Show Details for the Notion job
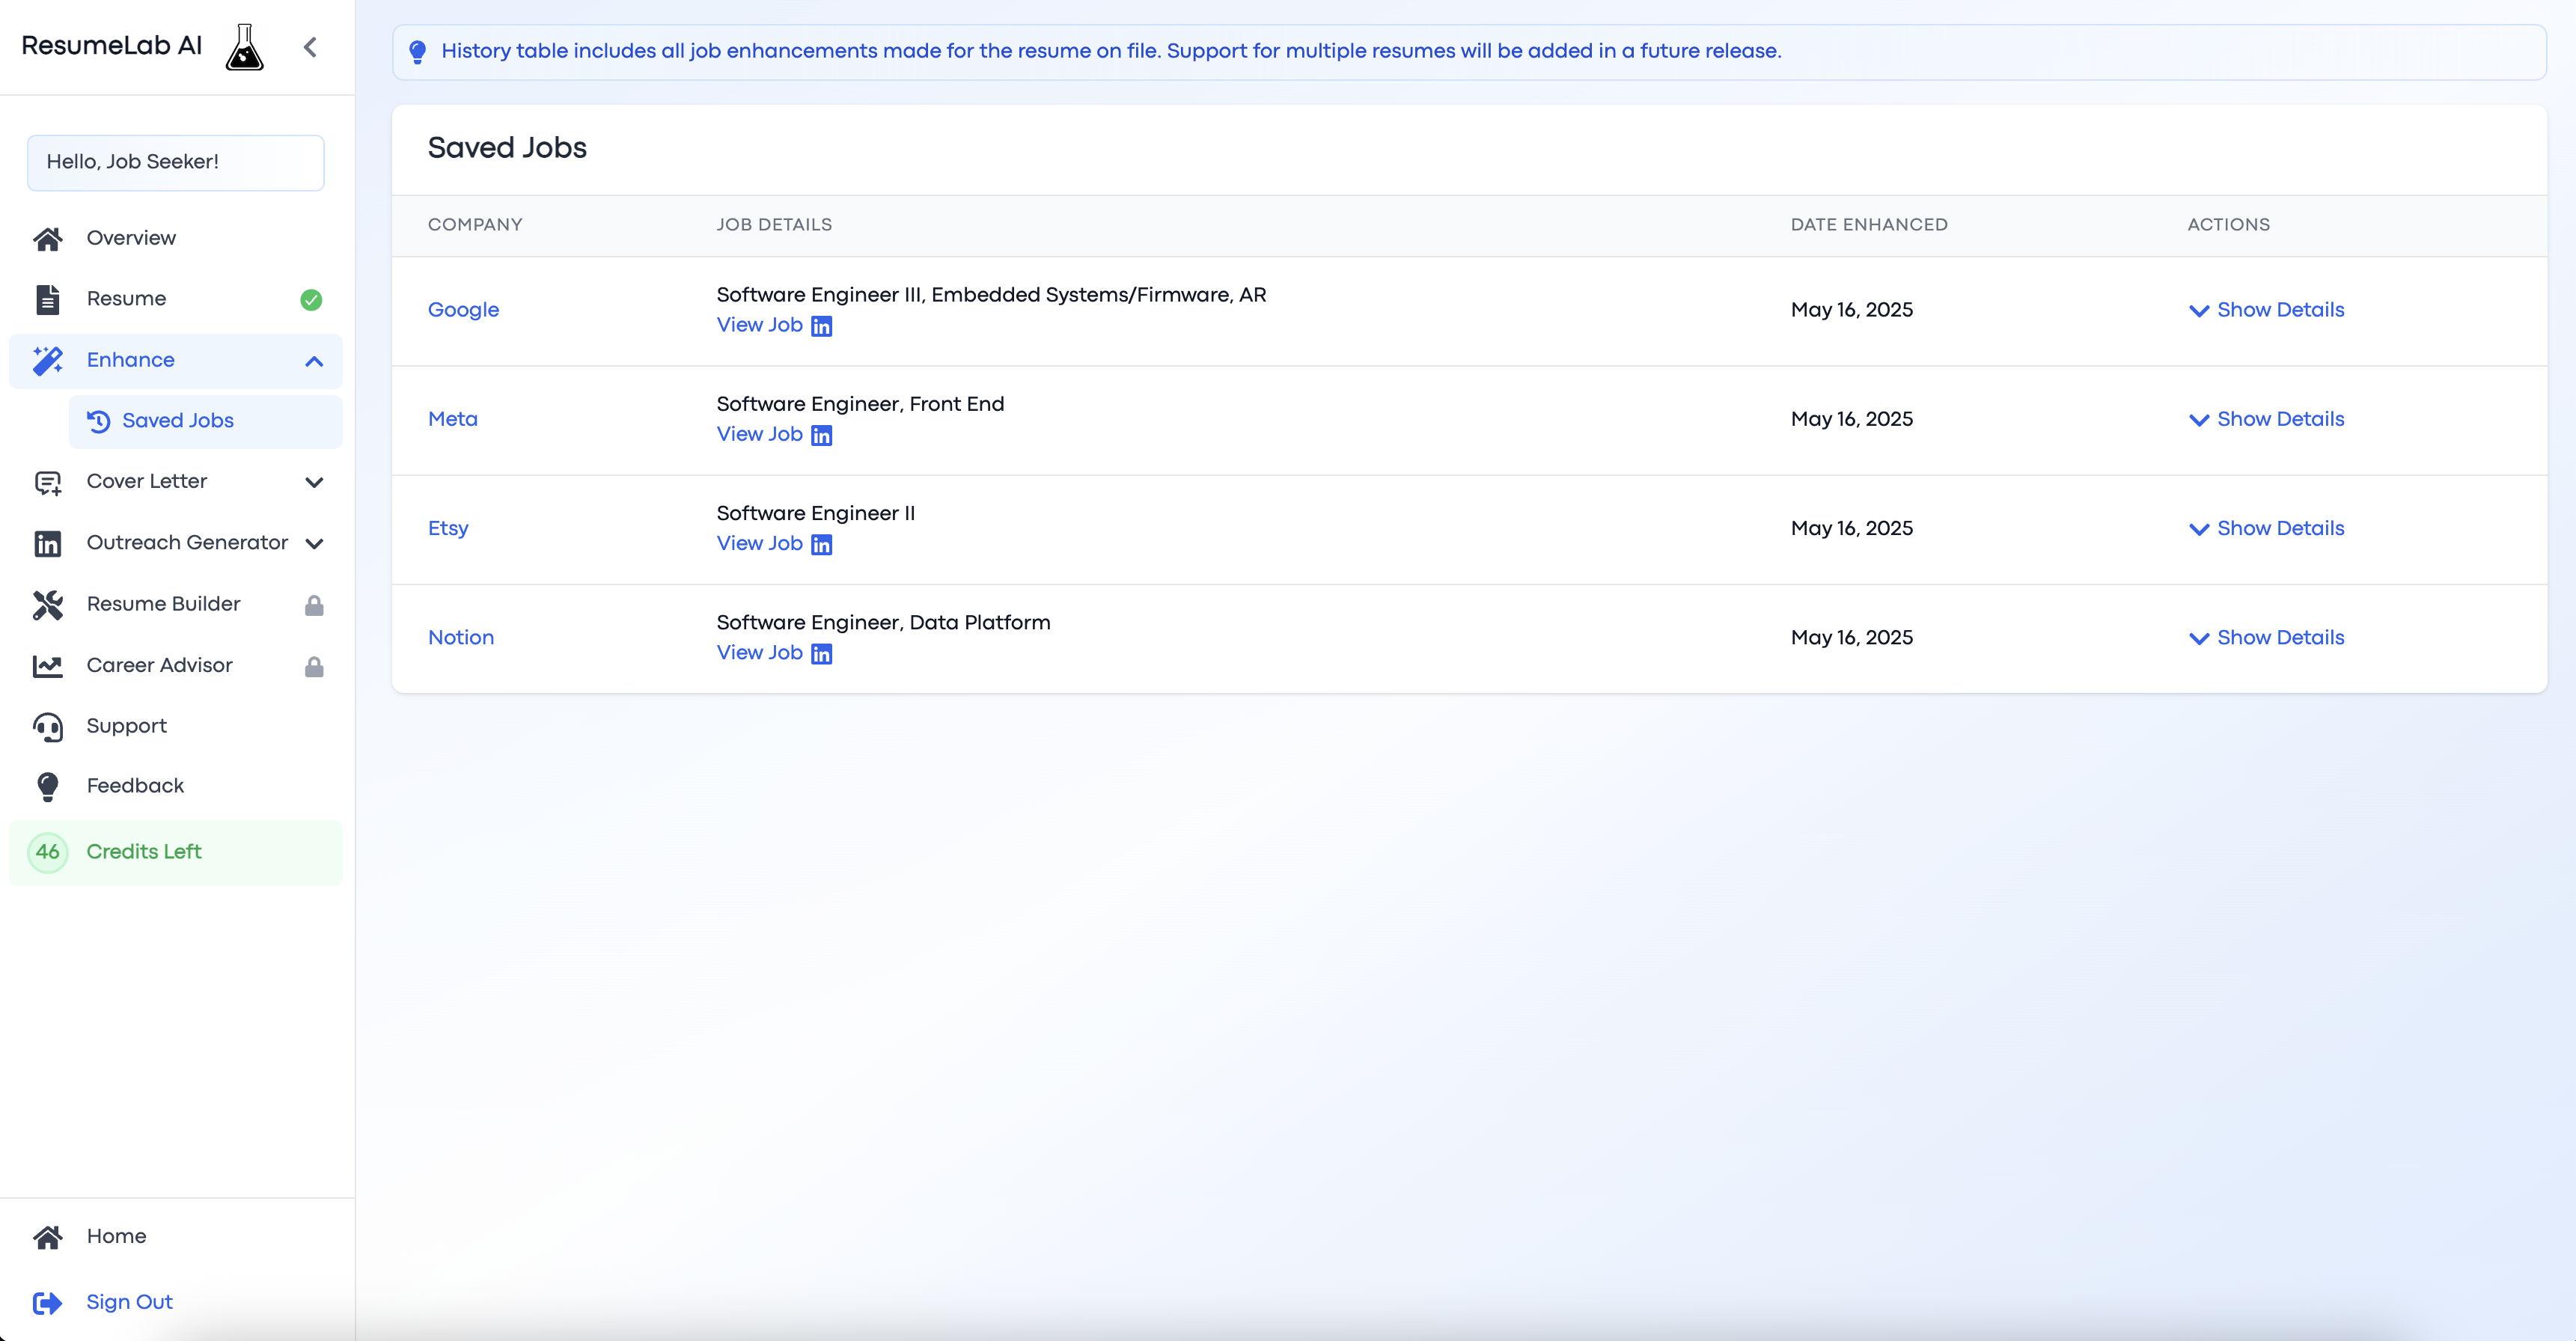Image resolution: width=2576 pixels, height=1341 pixels. (x=2266, y=638)
